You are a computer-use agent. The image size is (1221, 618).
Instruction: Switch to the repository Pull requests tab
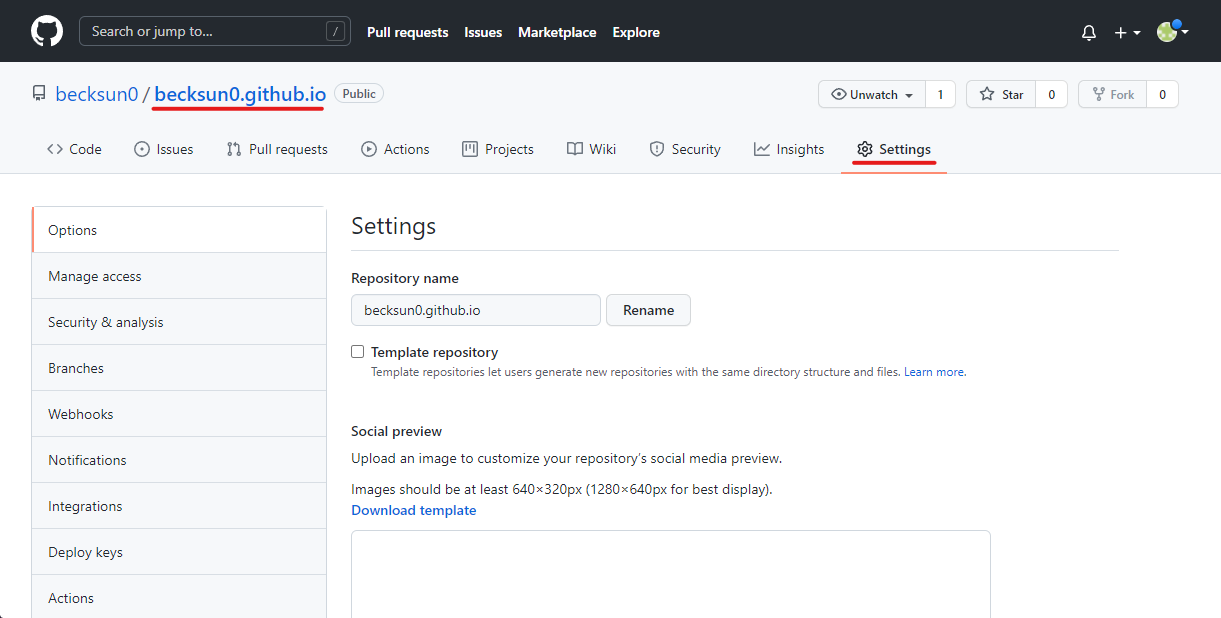point(277,149)
